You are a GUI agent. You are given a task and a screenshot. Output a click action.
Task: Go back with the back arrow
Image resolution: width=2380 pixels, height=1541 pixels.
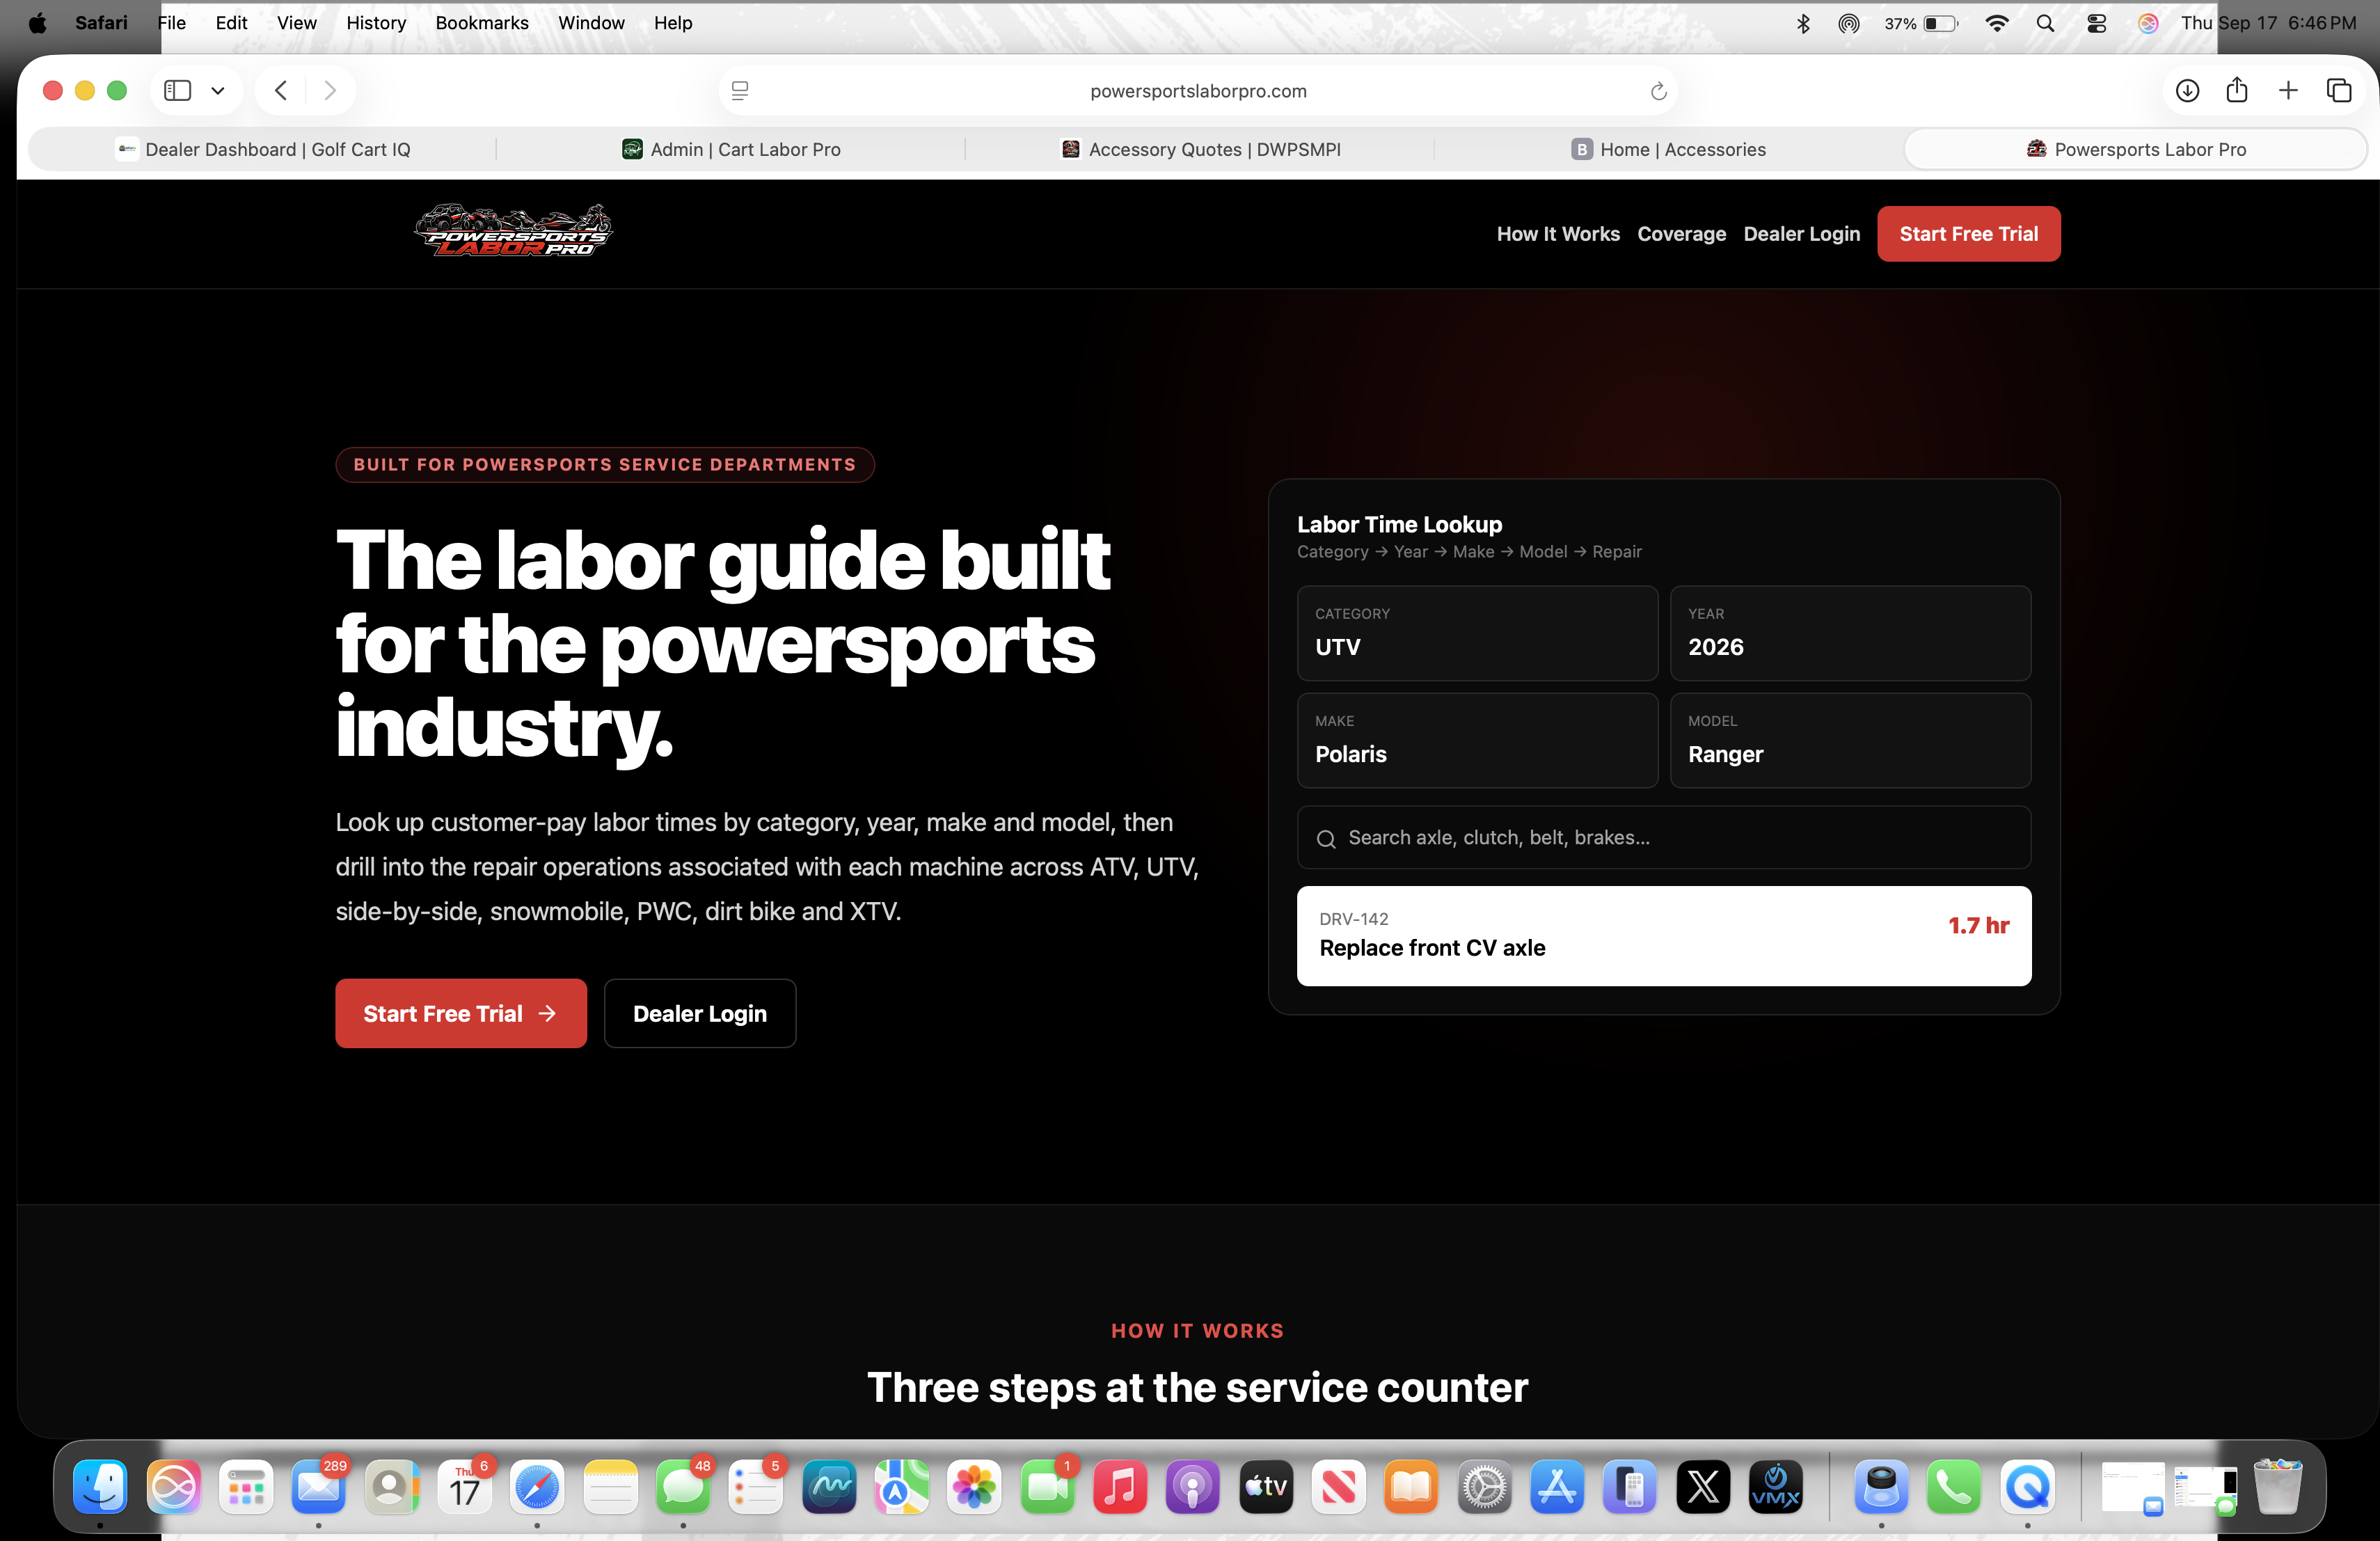point(281,91)
